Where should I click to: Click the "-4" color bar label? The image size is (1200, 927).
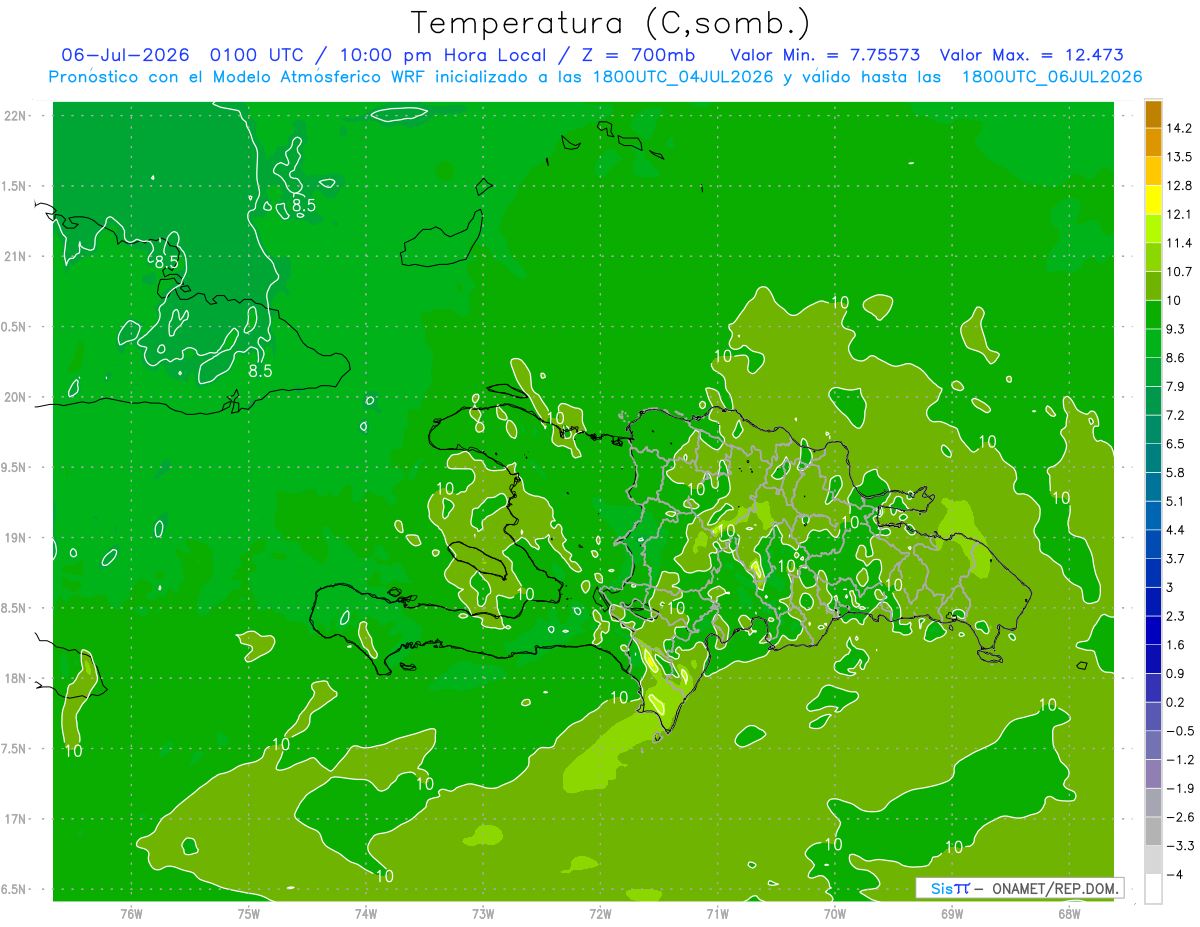pyautogui.click(x=1175, y=874)
